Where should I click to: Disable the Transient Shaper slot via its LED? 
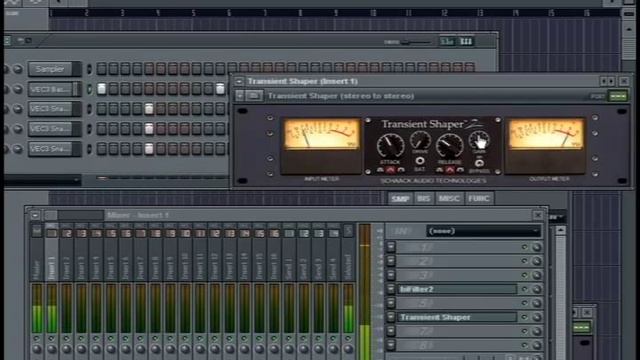tap(524, 317)
